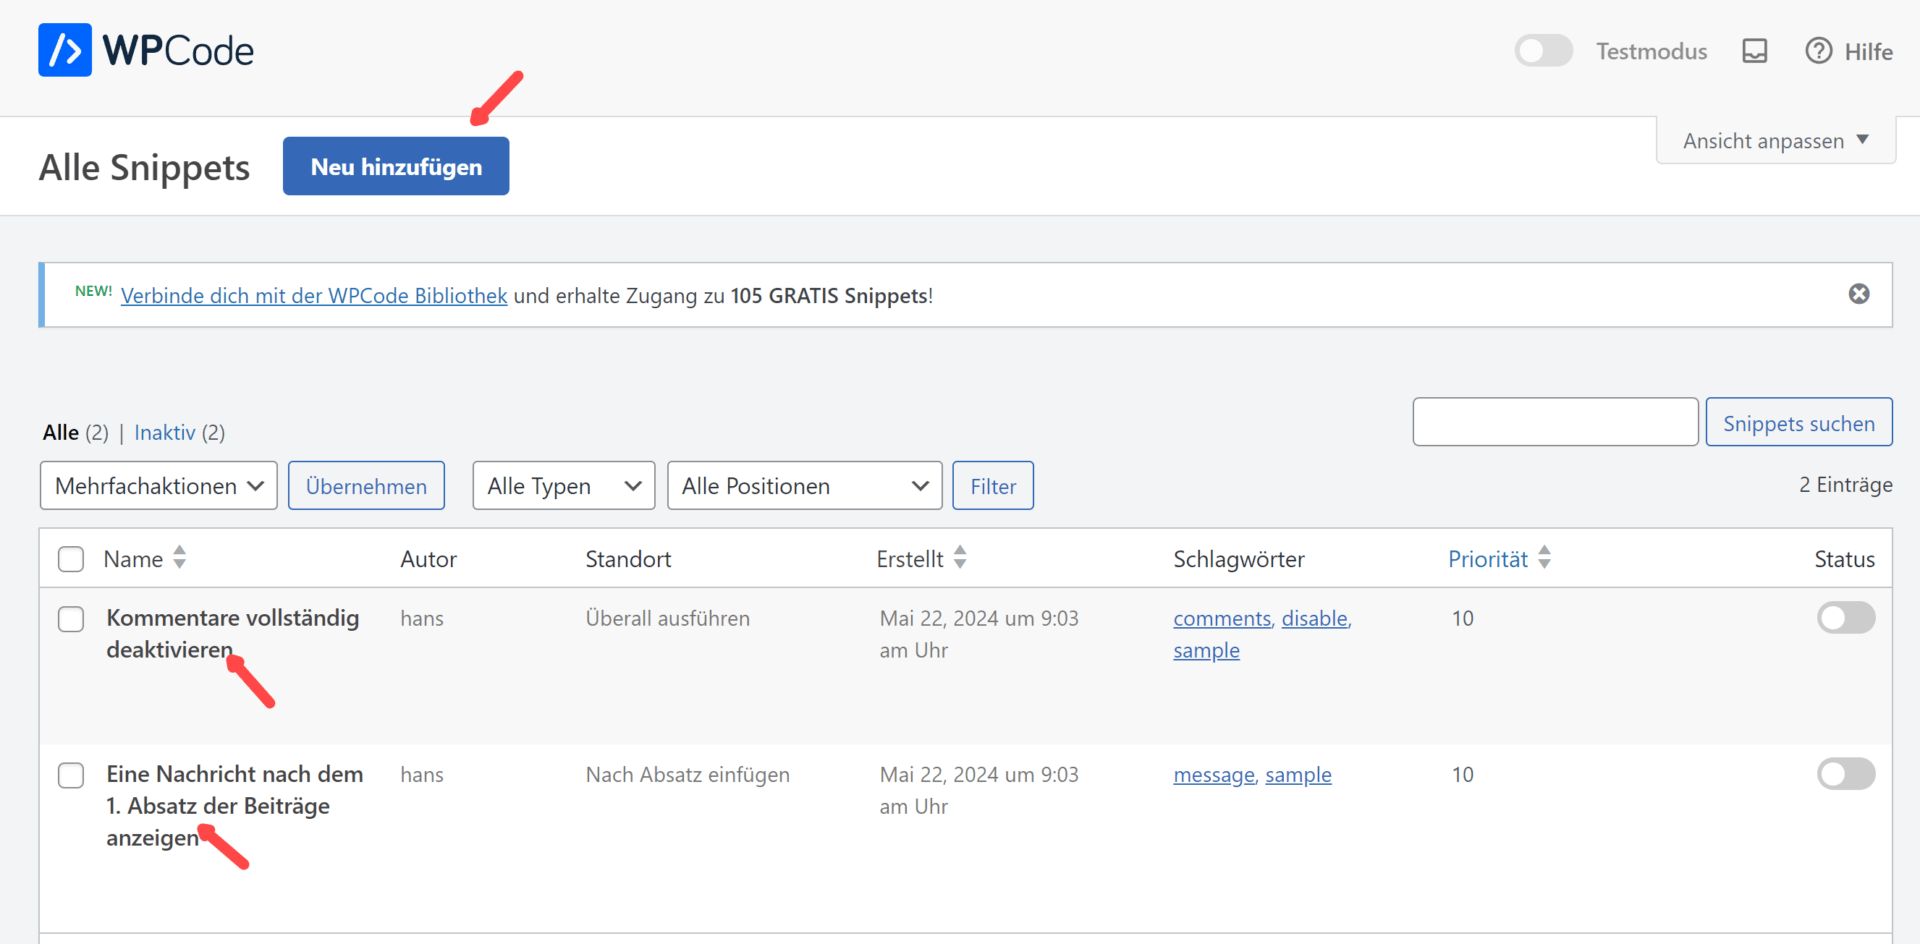Open the Alle Positionen dropdown
1920x944 pixels.
[804, 486]
